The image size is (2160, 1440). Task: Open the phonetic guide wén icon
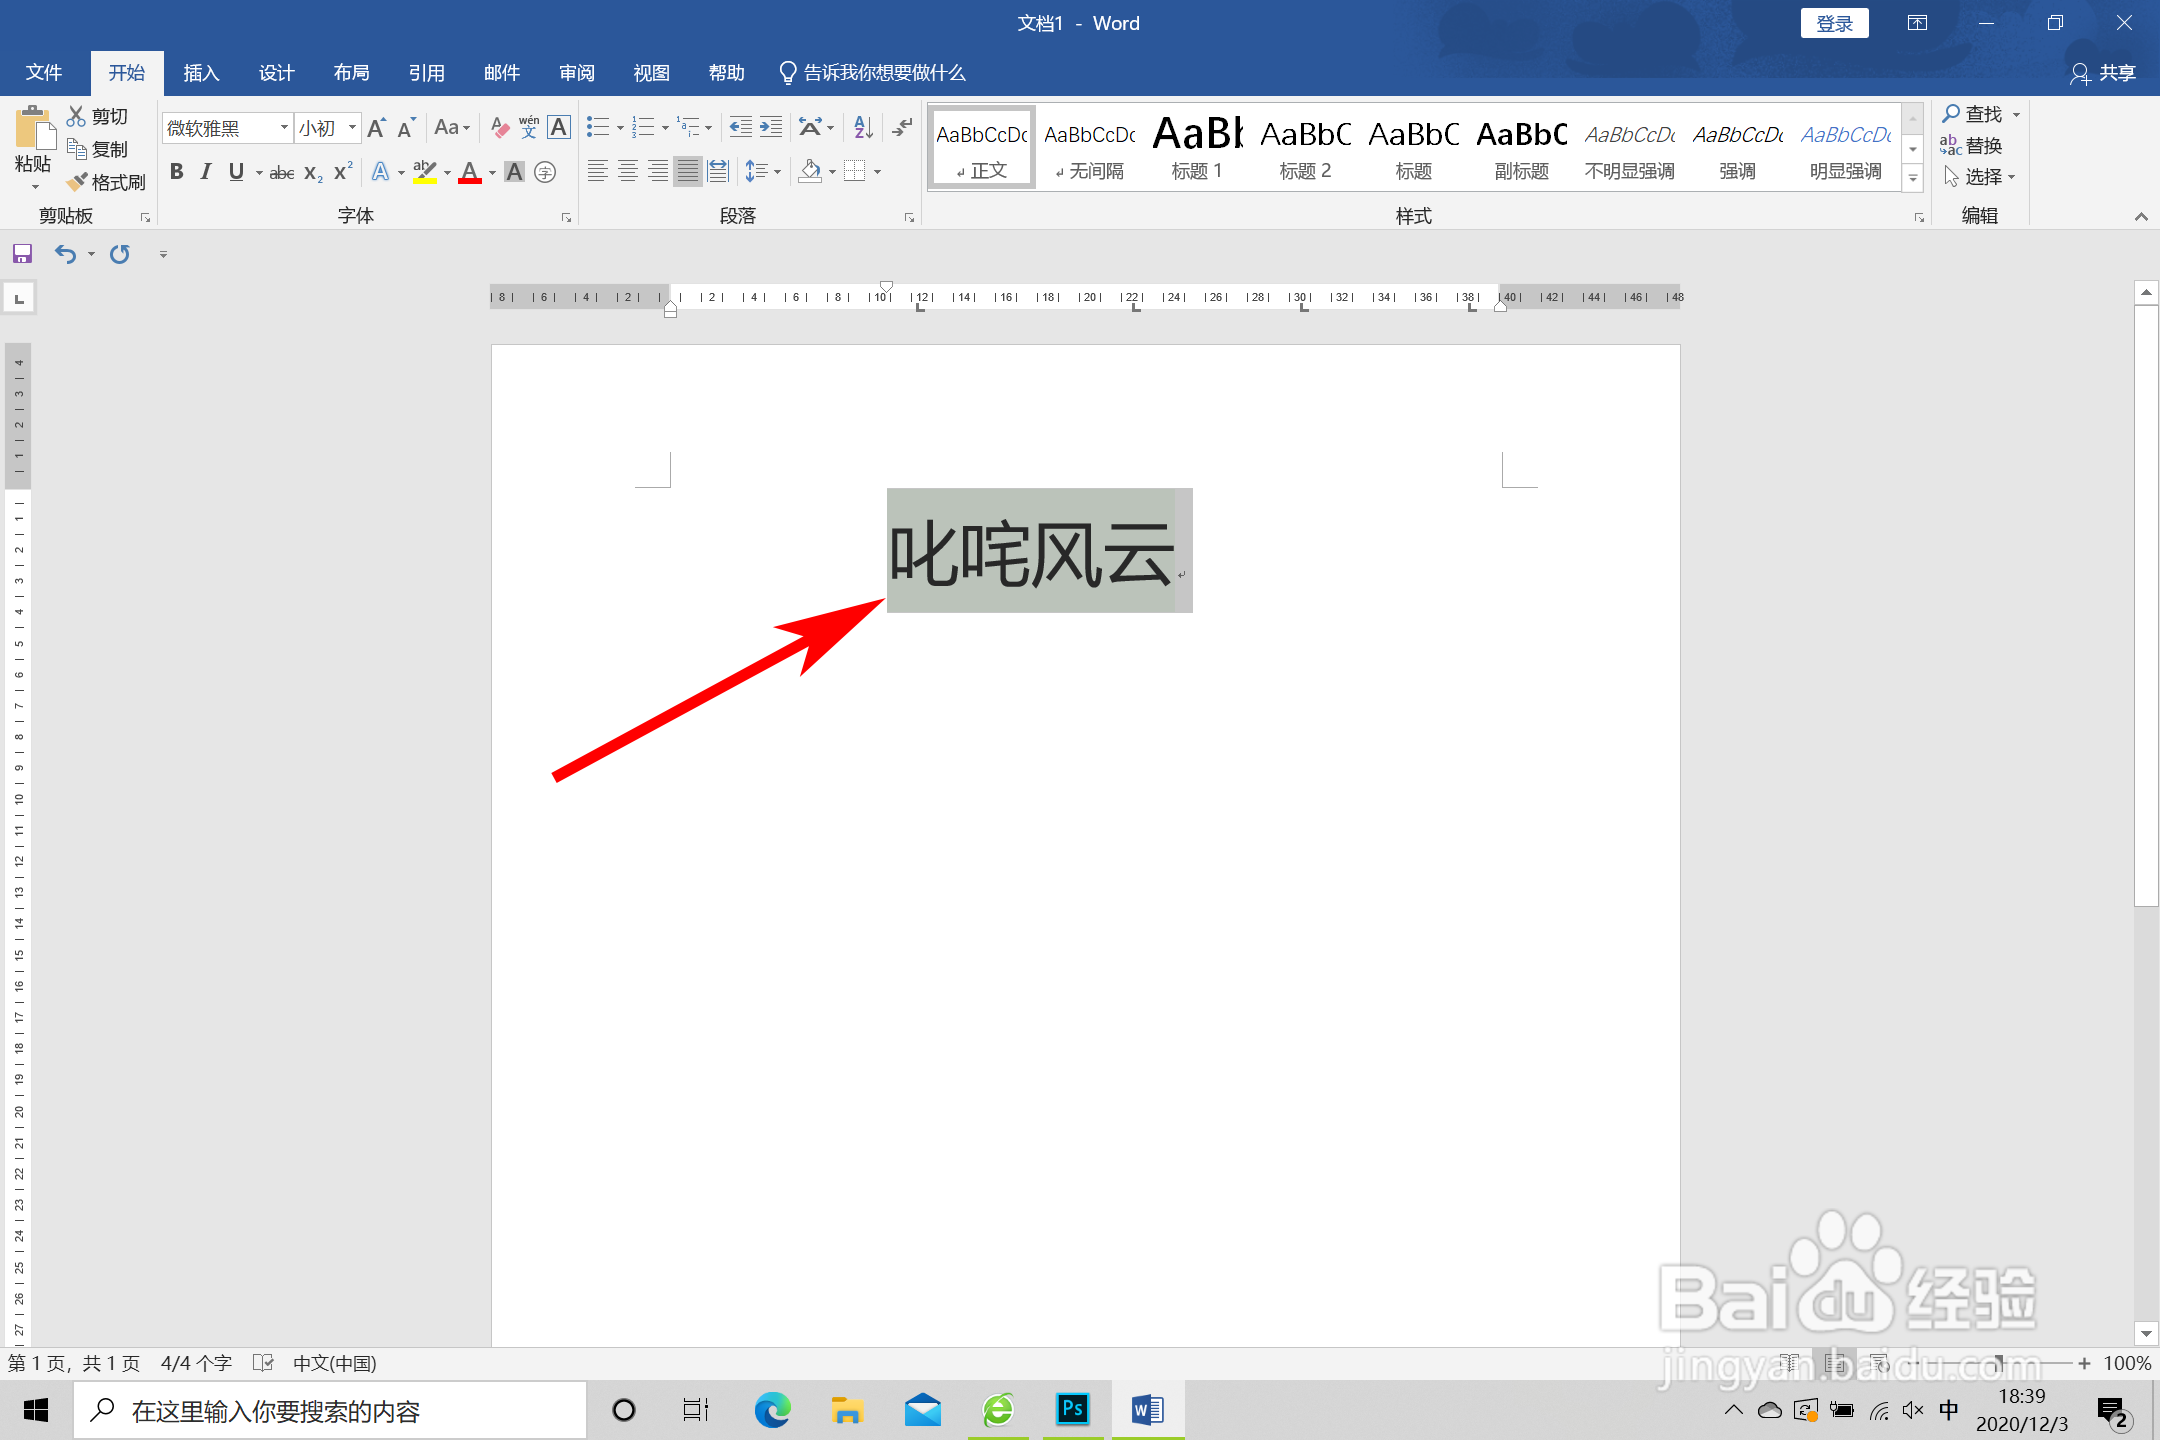tap(529, 128)
